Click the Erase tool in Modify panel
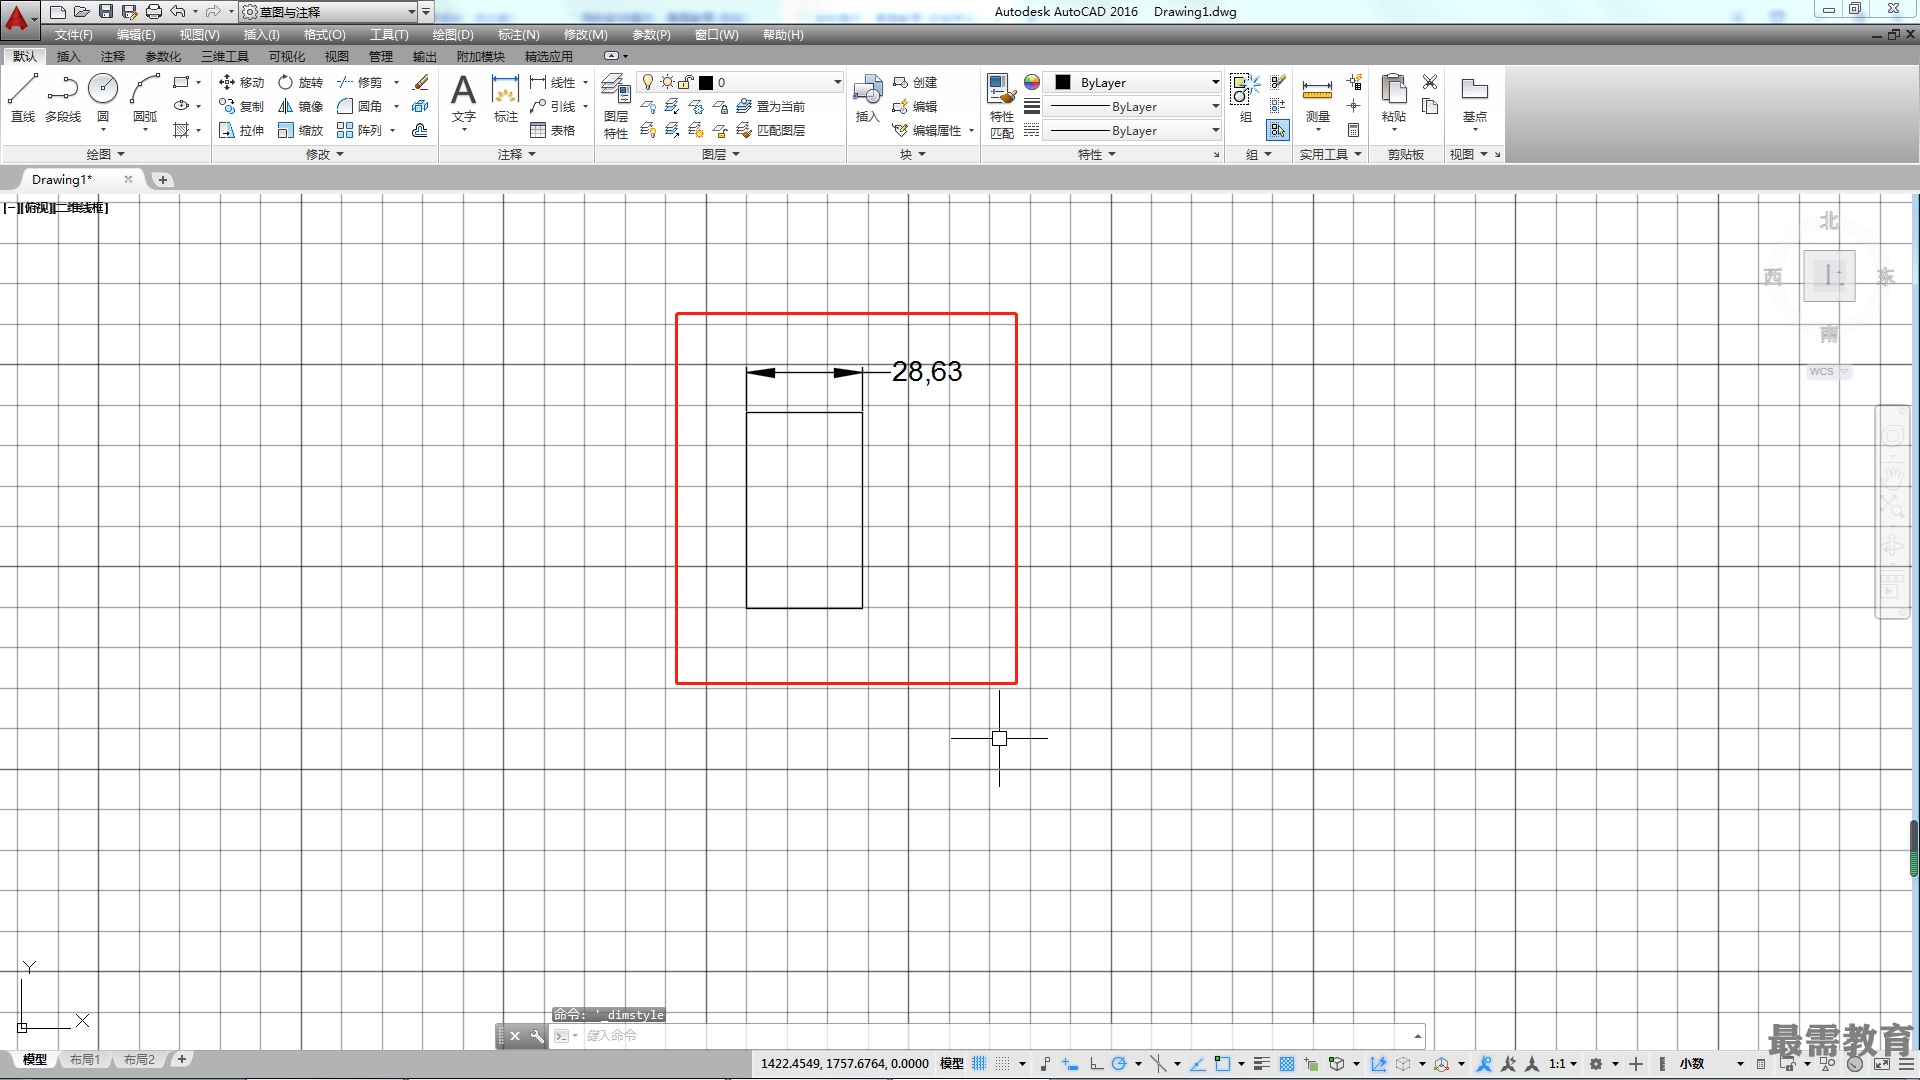This screenshot has width=1920, height=1080. 421,82
